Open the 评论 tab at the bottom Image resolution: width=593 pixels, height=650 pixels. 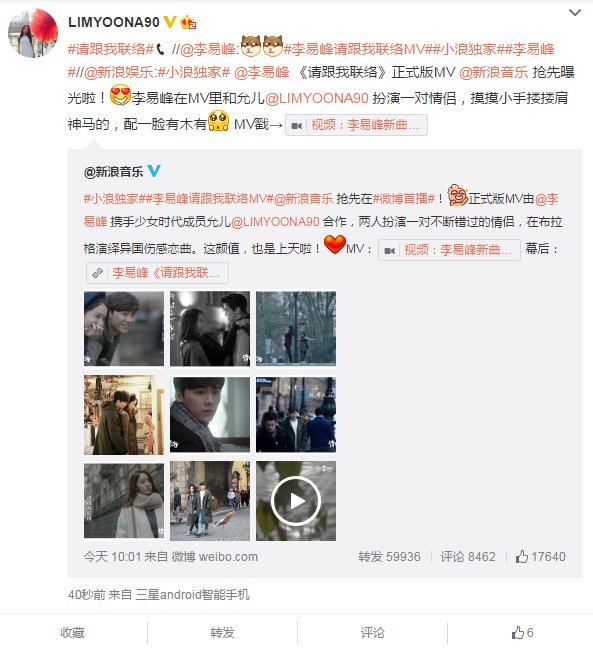[373, 633]
